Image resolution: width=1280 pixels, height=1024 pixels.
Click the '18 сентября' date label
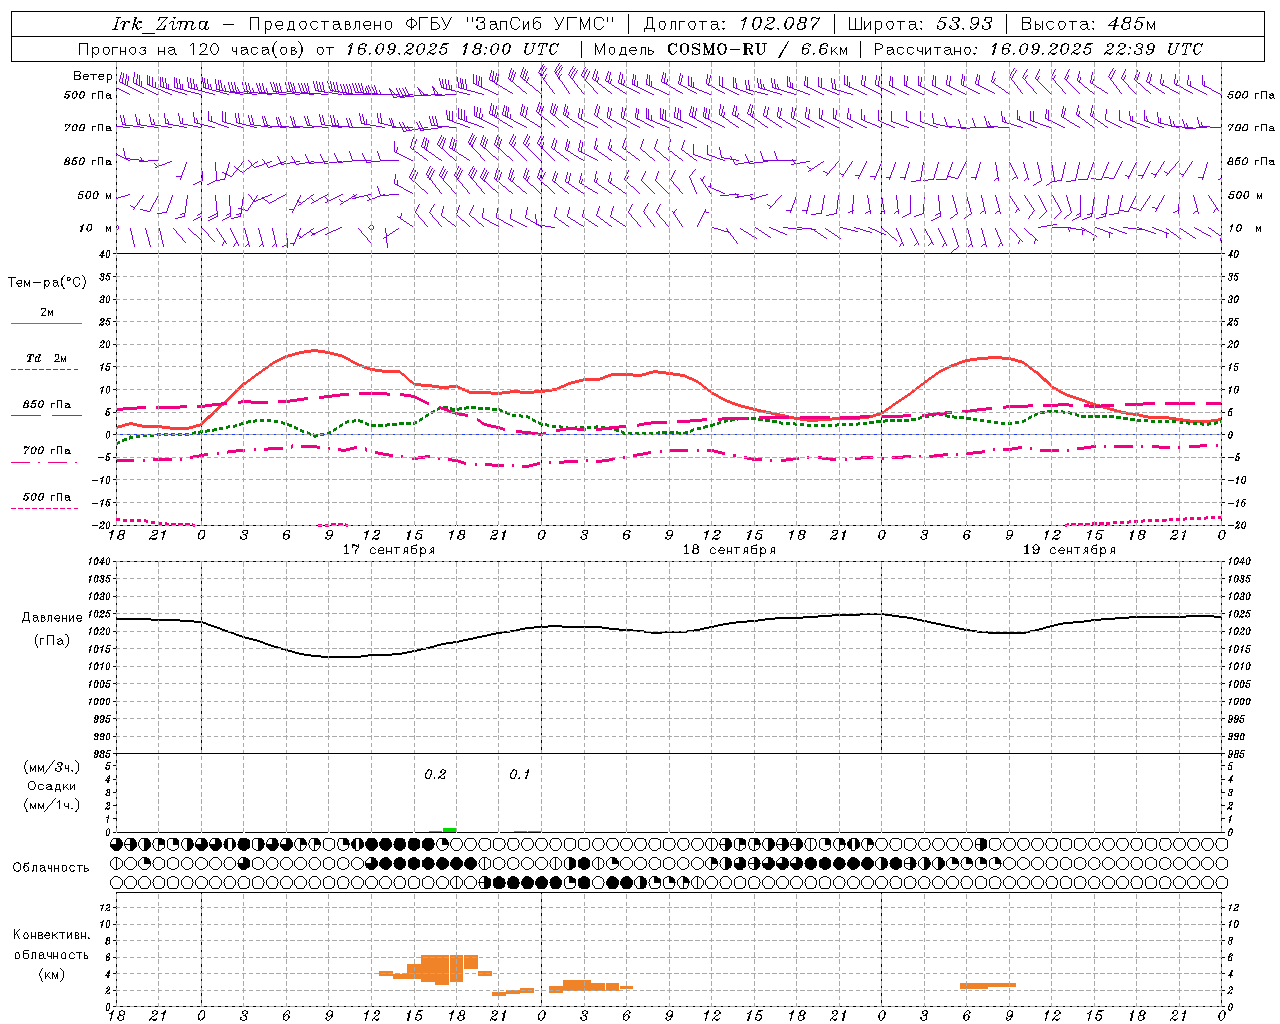729,550
